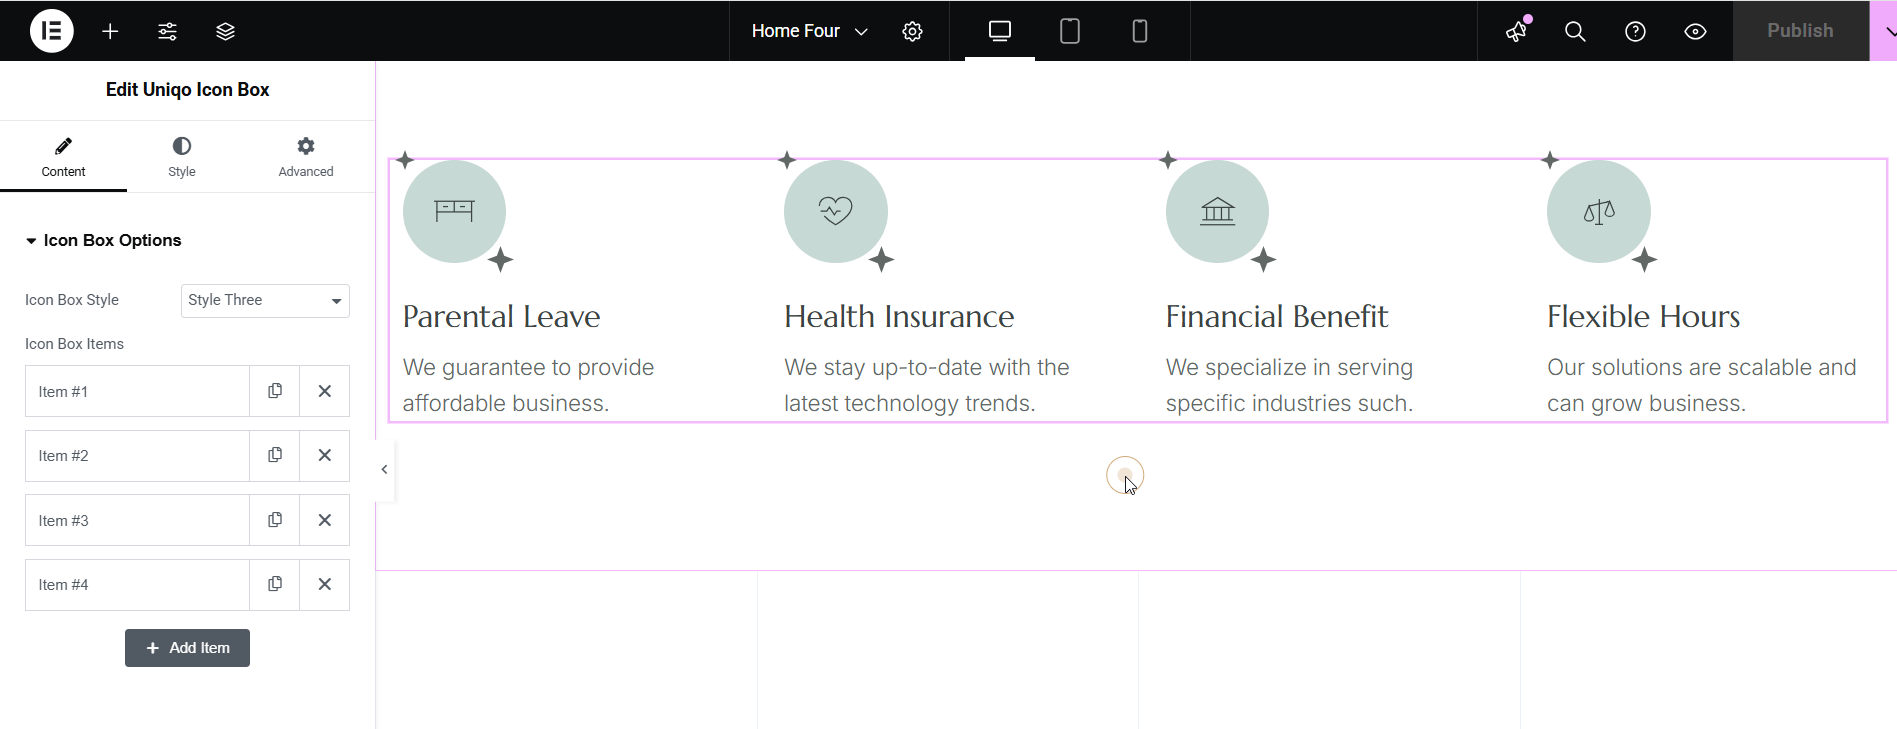Viewport: 1897px width, 729px height.
Task: Open page settings gear icon
Action: (x=912, y=31)
